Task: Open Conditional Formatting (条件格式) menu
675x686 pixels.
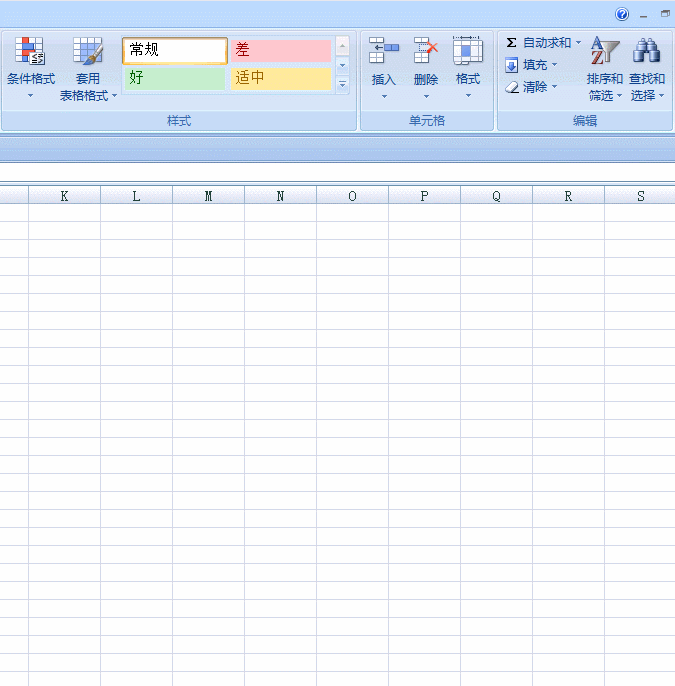Action: point(30,68)
